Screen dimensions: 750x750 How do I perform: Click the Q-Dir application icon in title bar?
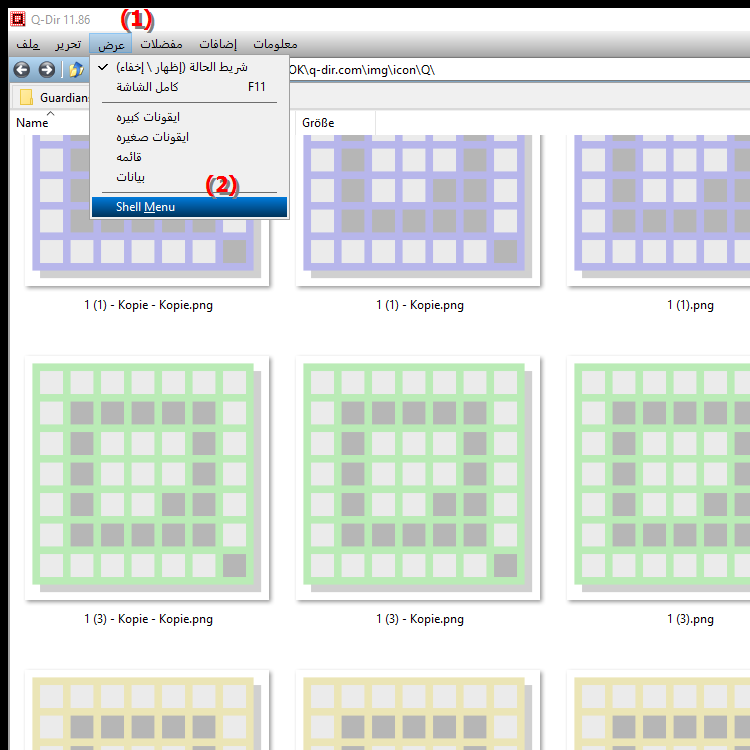coord(18,19)
